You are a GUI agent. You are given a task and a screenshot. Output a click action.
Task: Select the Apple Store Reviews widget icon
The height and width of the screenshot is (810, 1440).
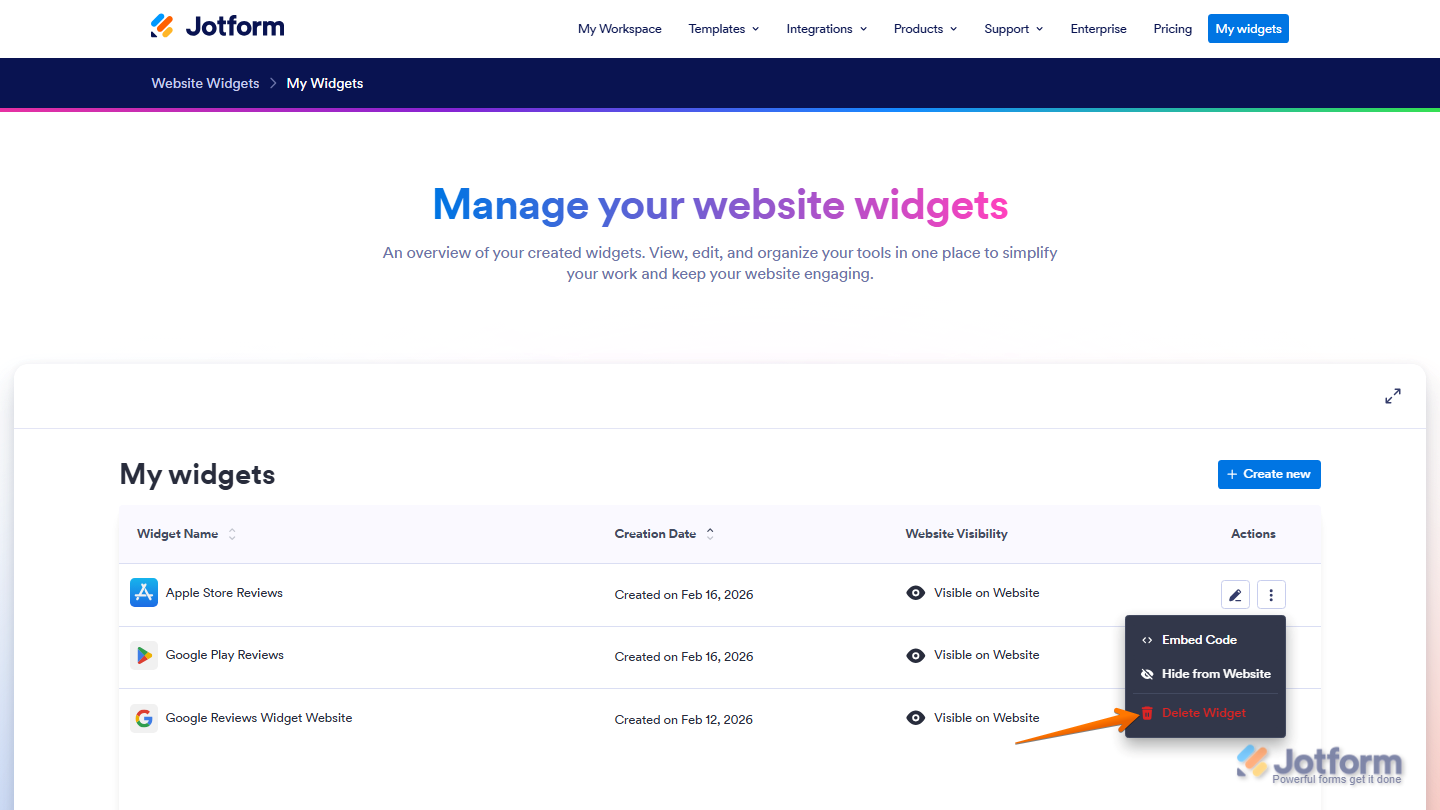(143, 592)
